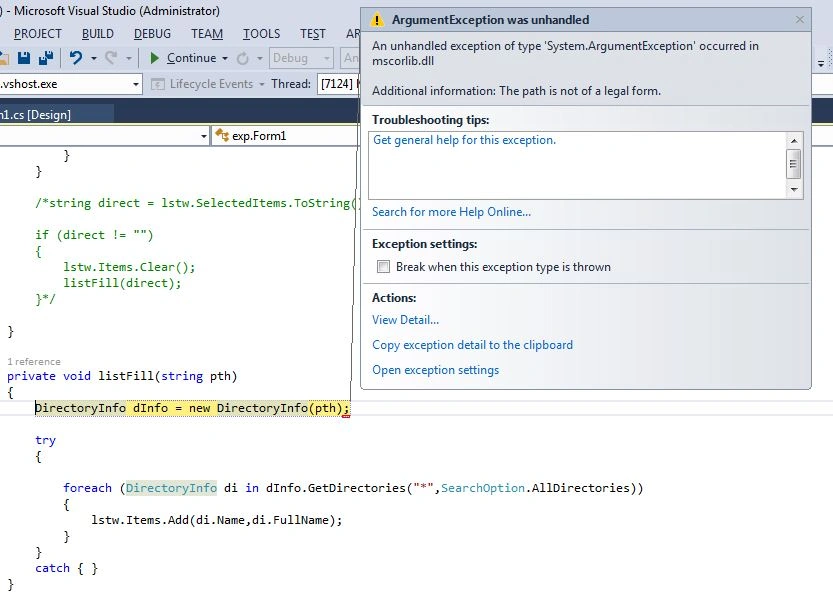Click the Redo arrow icon

coord(111,58)
